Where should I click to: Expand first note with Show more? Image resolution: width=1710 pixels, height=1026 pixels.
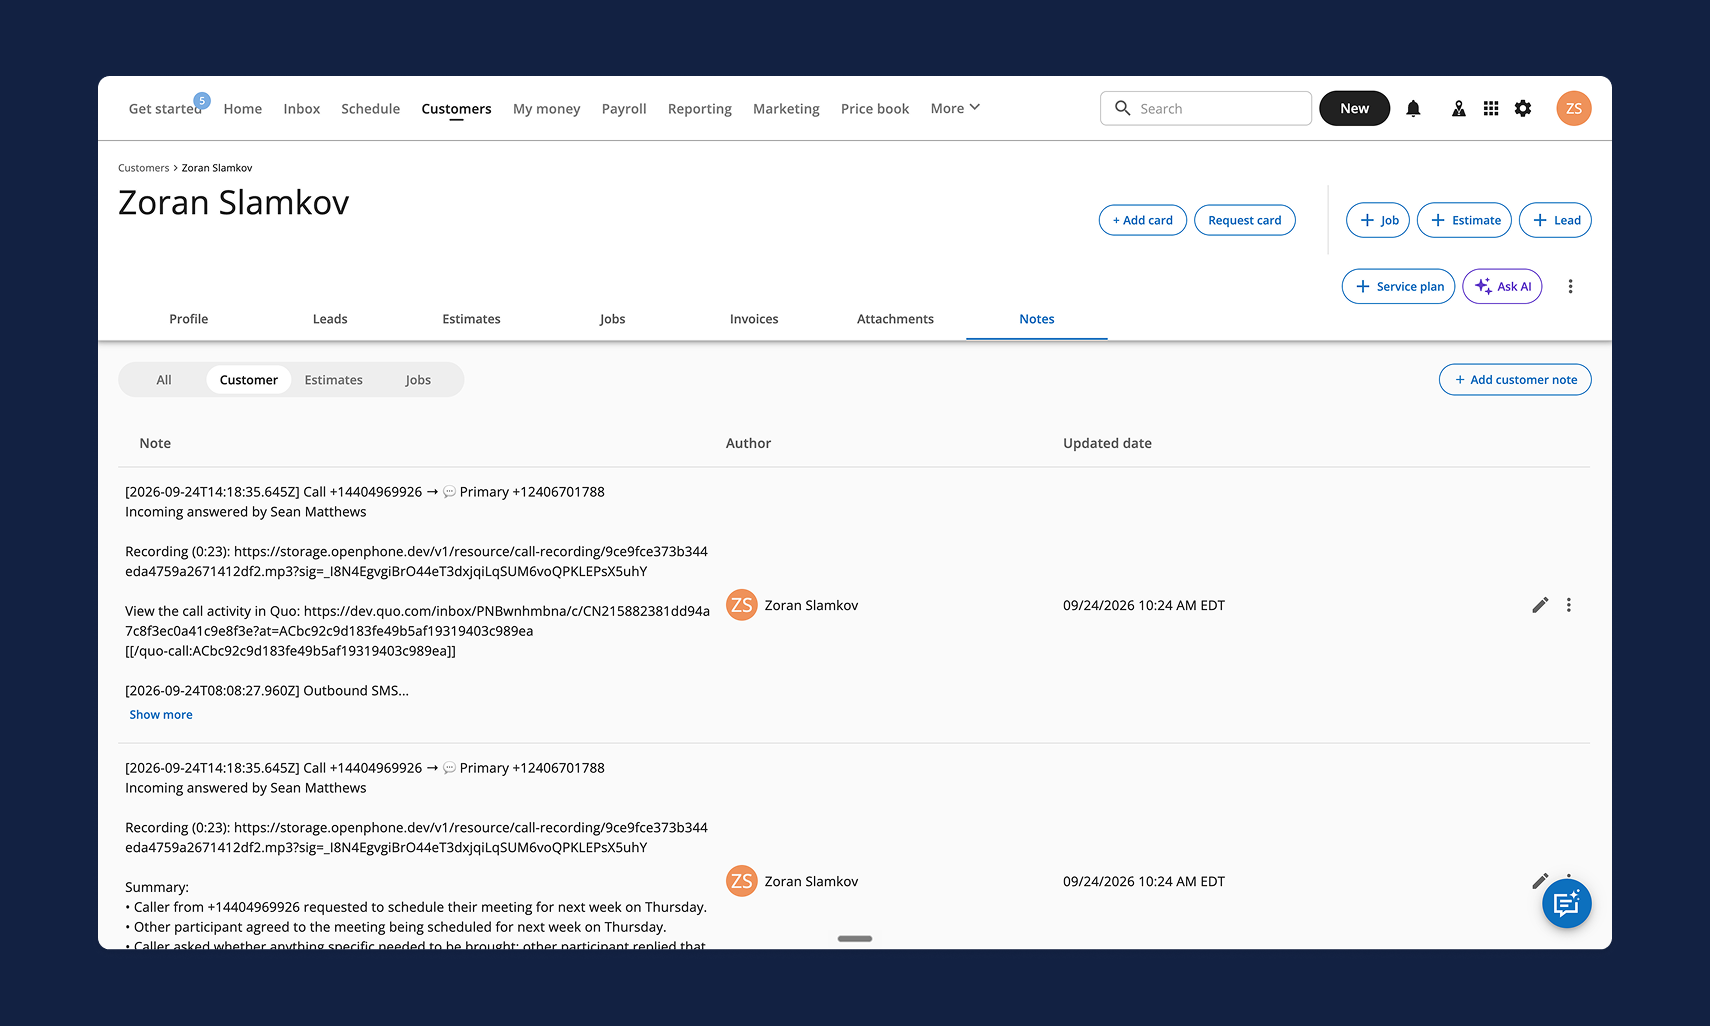point(161,715)
